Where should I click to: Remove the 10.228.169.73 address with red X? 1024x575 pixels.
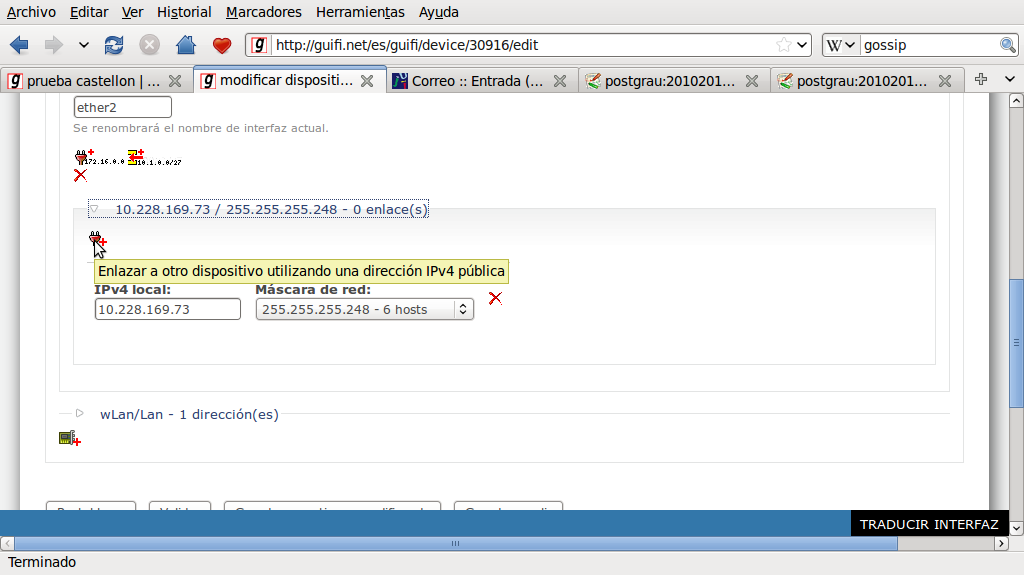tap(495, 298)
